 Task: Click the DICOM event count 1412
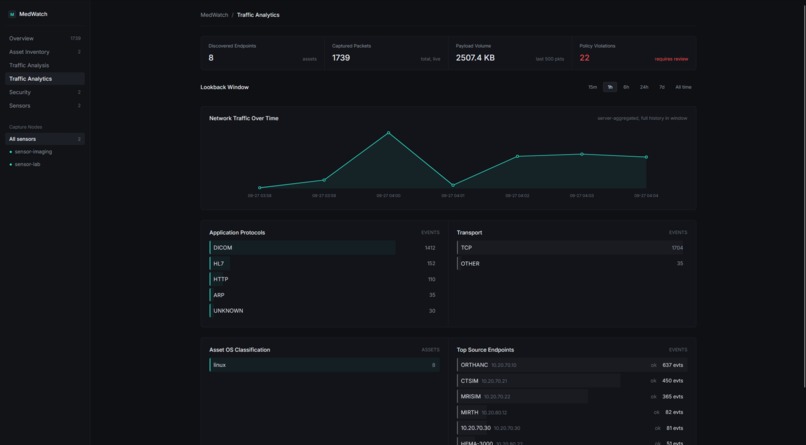pos(430,248)
